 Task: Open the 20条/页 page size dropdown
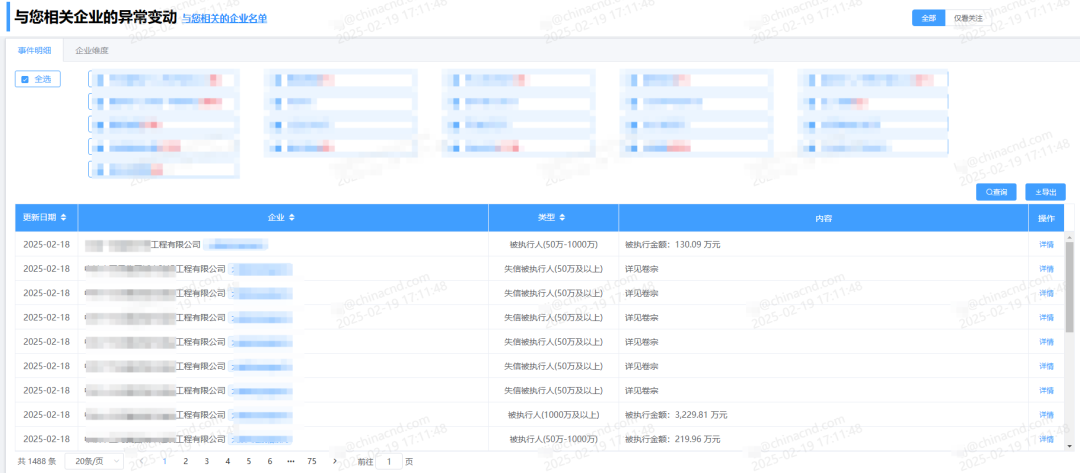coord(94,461)
